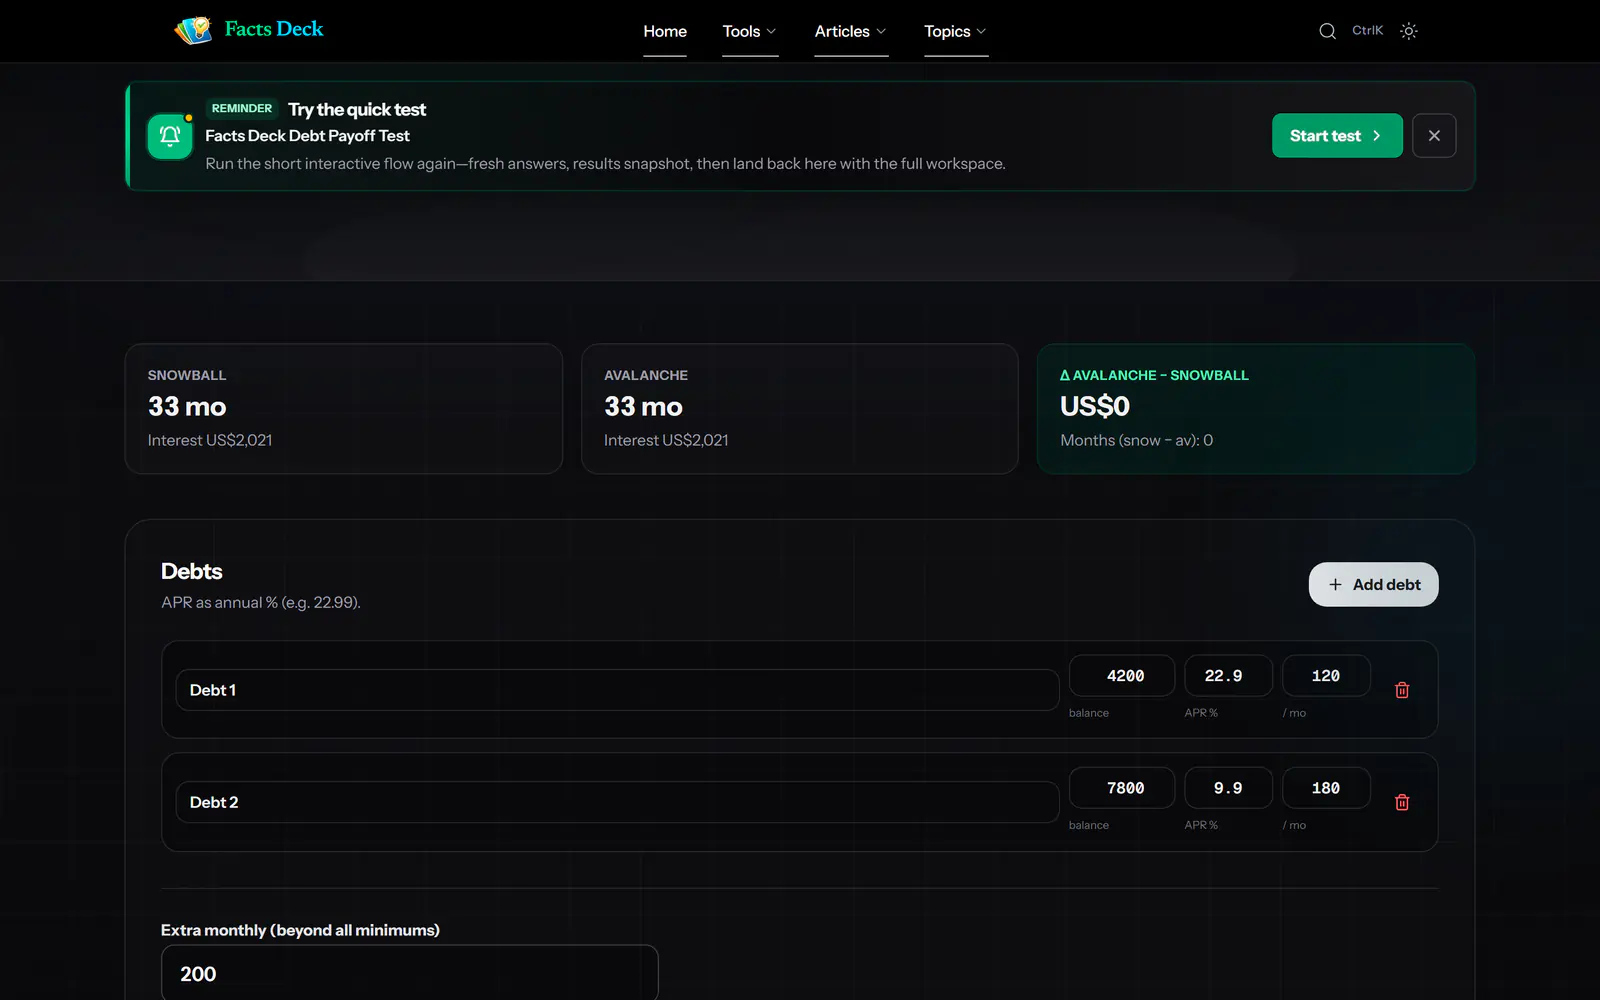Delete Debt 2 using trash icon

(1402, 802)
